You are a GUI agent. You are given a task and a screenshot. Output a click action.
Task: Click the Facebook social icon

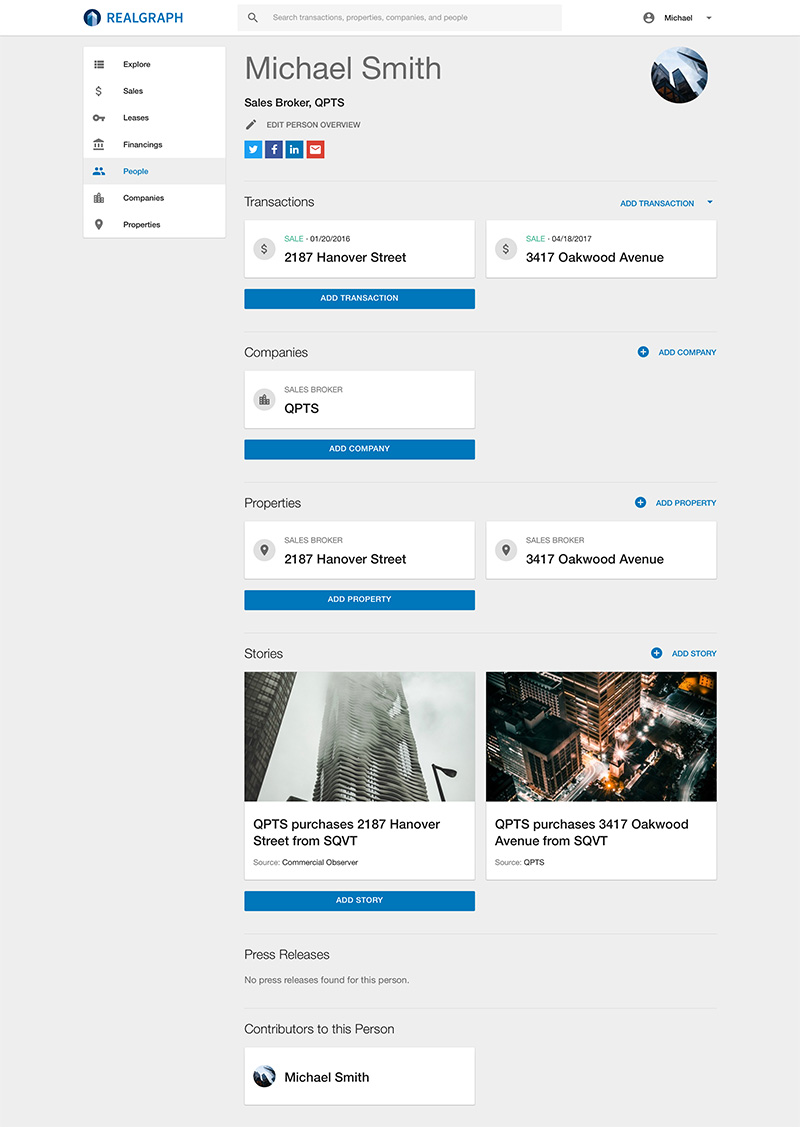(274, 150)
